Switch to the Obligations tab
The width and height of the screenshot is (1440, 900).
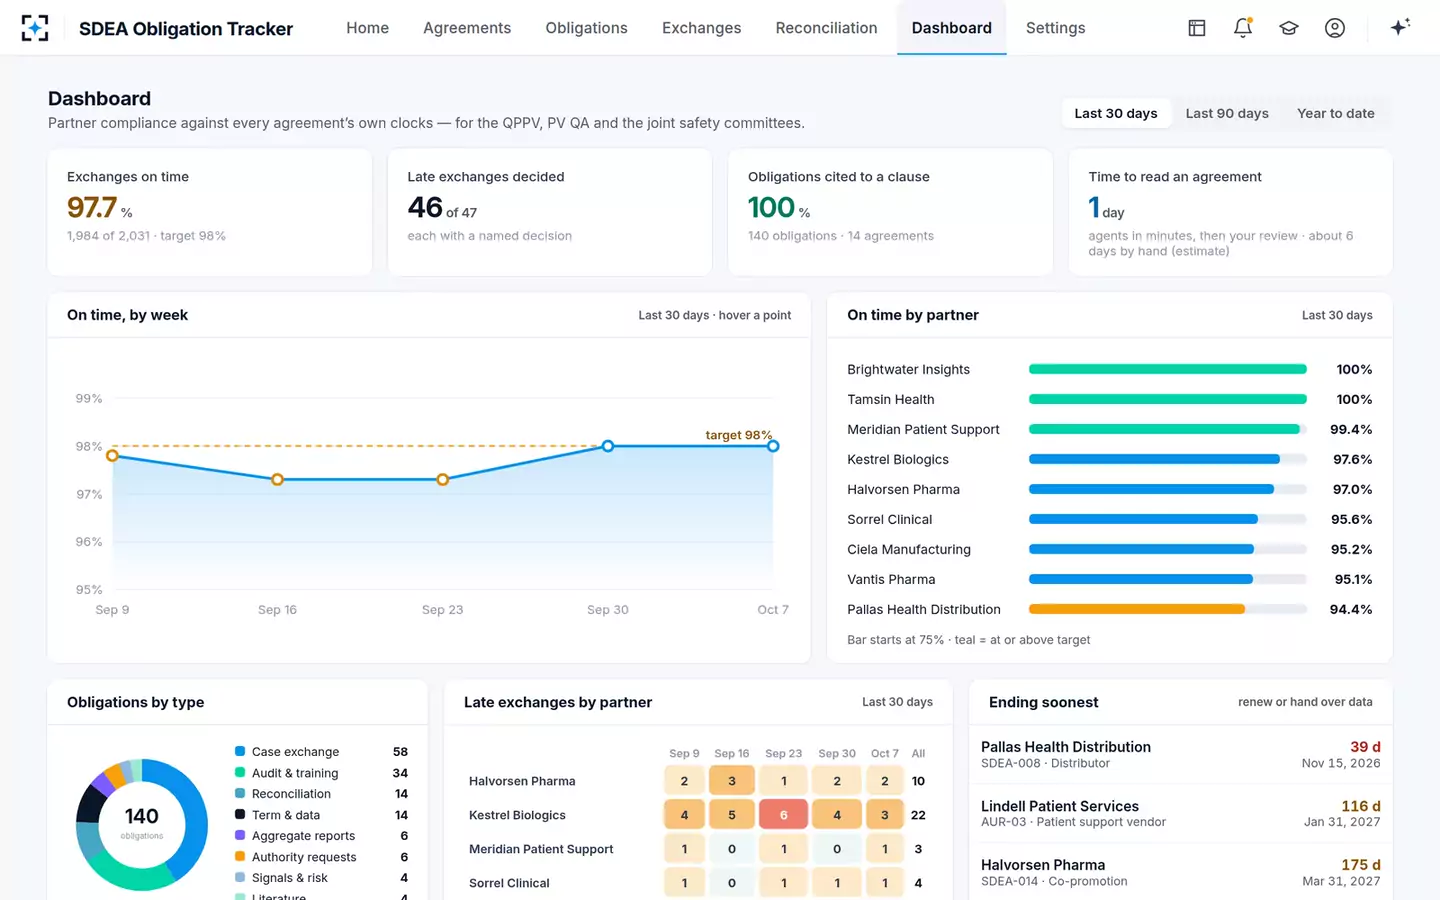pos(586,28)
